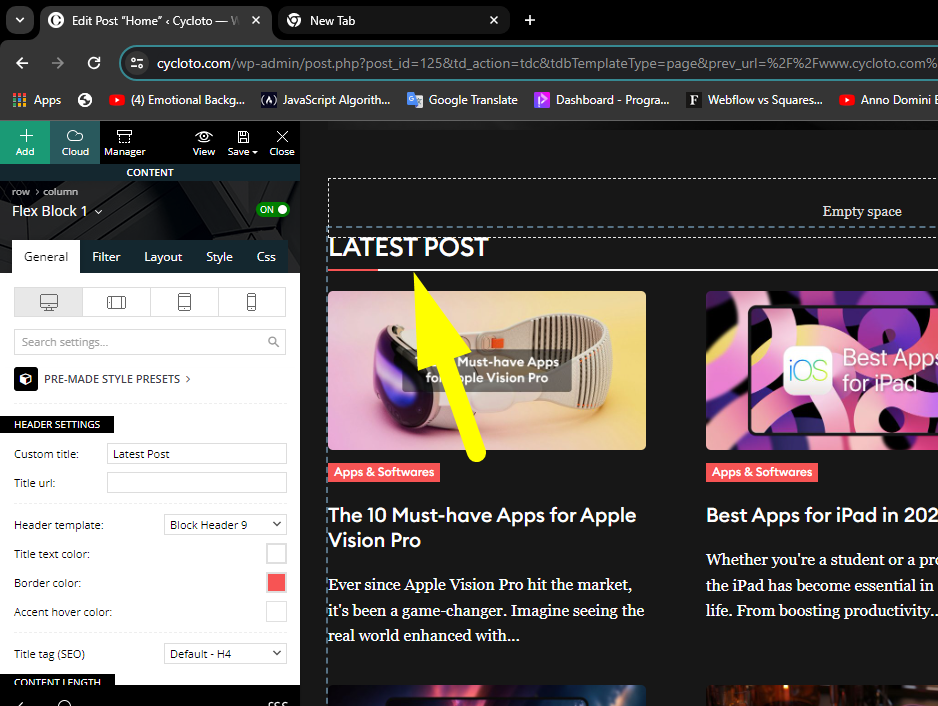This screenshot has height=706, width=938.
Task: Click the browser back arrow
Action: point(22,63)
